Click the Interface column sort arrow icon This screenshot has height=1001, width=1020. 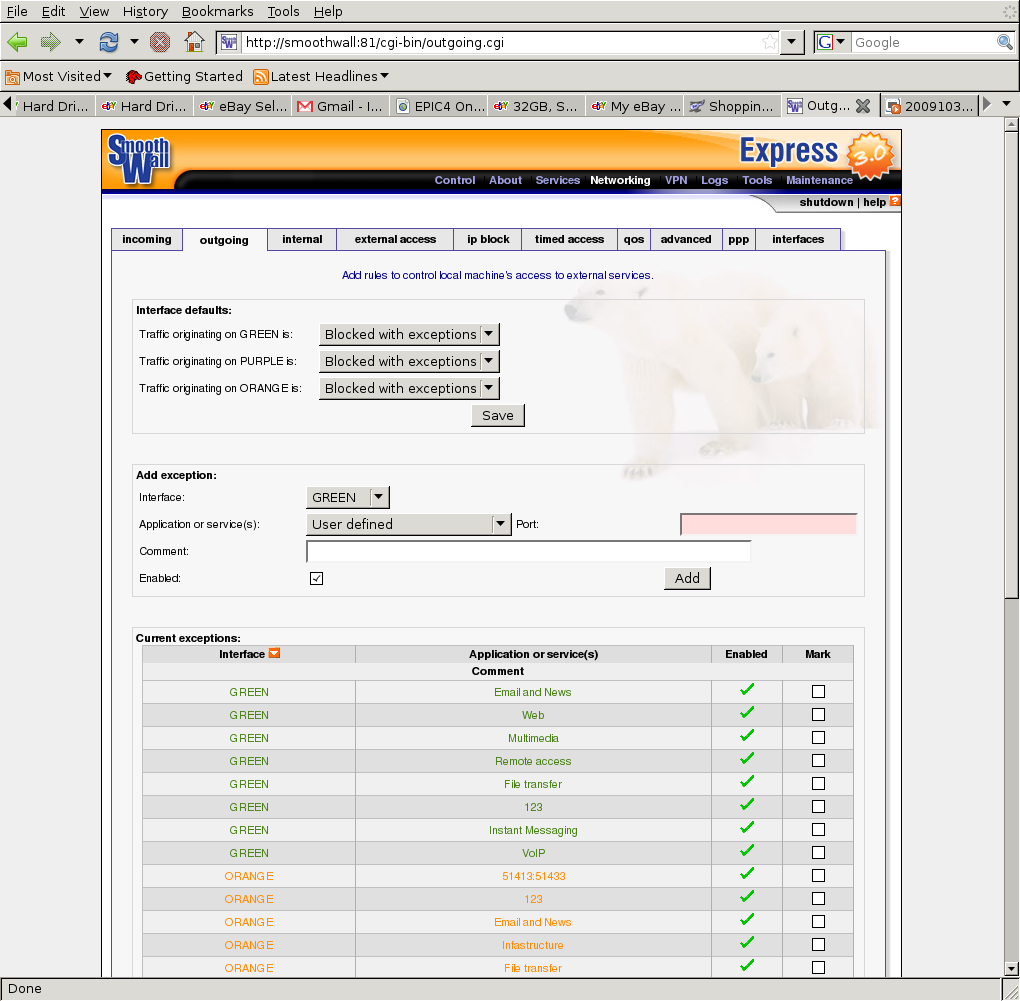tap(274, 654)
